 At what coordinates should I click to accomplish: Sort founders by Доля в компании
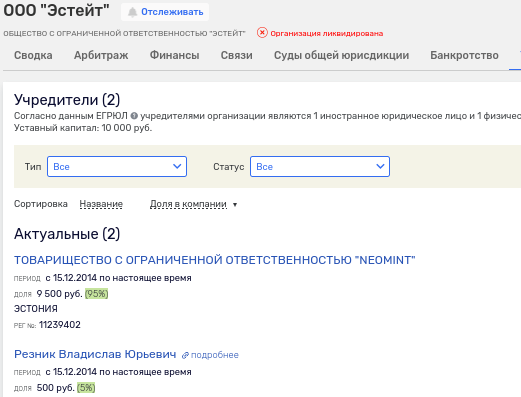click(x=188, y=204)
